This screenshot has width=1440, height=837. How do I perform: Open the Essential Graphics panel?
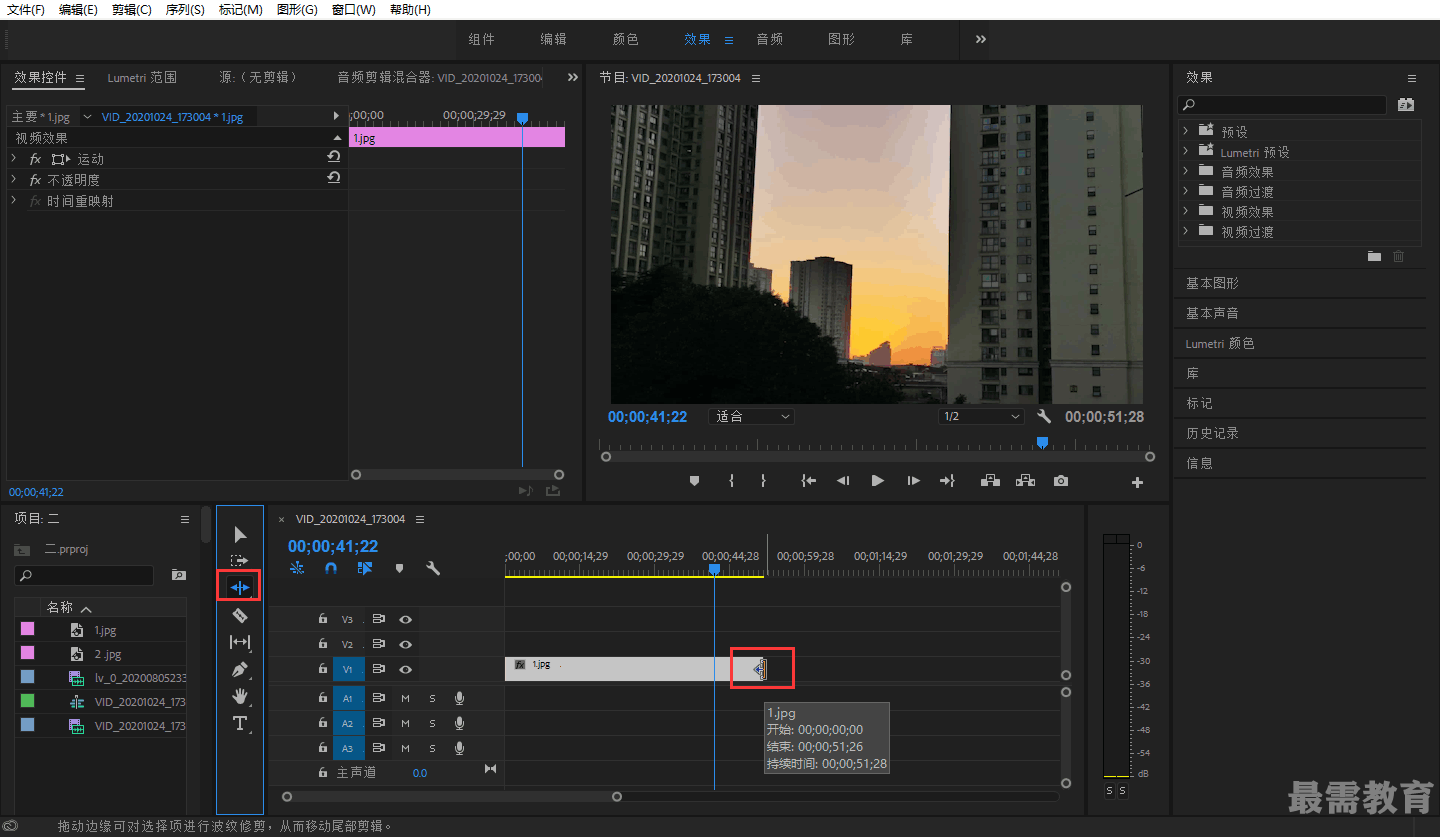point(1212,283)
